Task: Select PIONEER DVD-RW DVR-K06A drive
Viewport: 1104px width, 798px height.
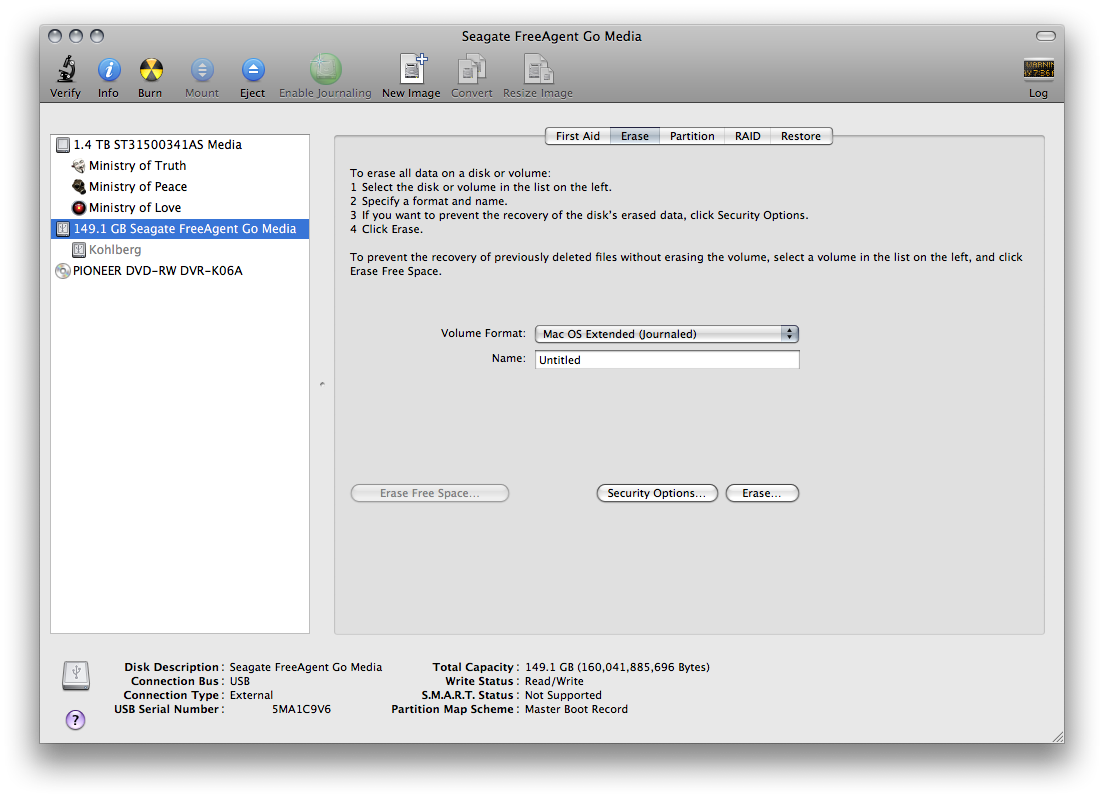Action: (x=180, y=271)
